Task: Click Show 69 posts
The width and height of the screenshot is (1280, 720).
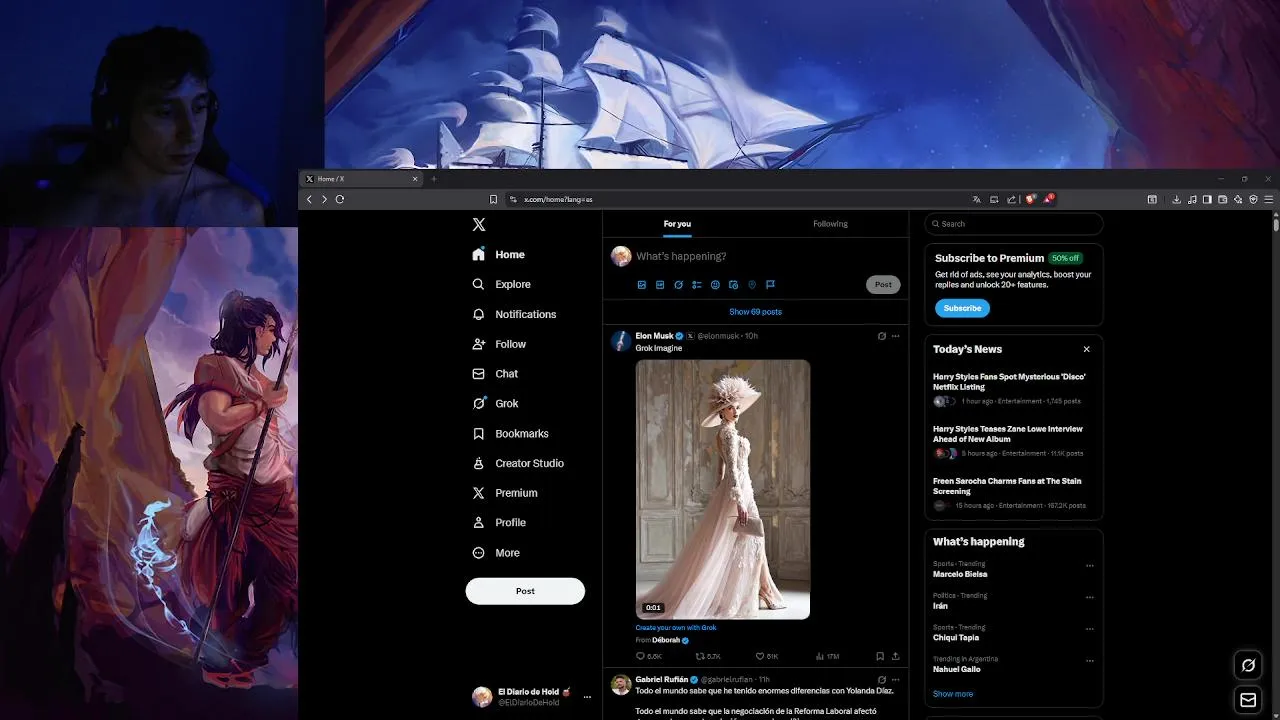Action: click(x=756, y=312)
